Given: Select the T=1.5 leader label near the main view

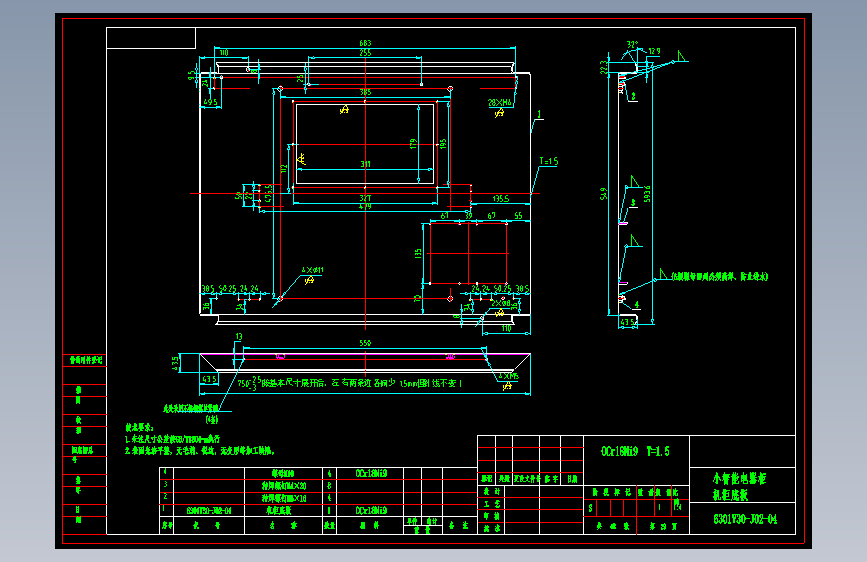Looking at the screenshot, I should click(549, 162).
